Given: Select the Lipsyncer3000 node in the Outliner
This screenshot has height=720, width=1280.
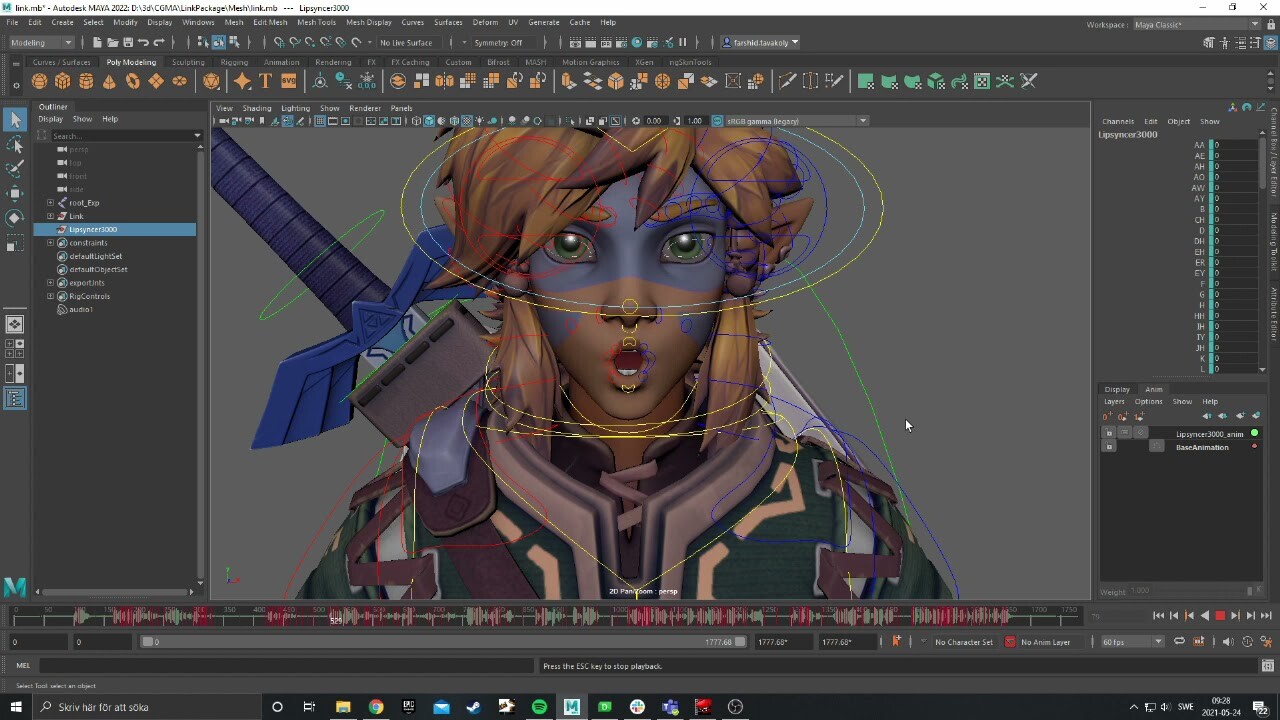Looking at the screenshot, I should point(93,229).
